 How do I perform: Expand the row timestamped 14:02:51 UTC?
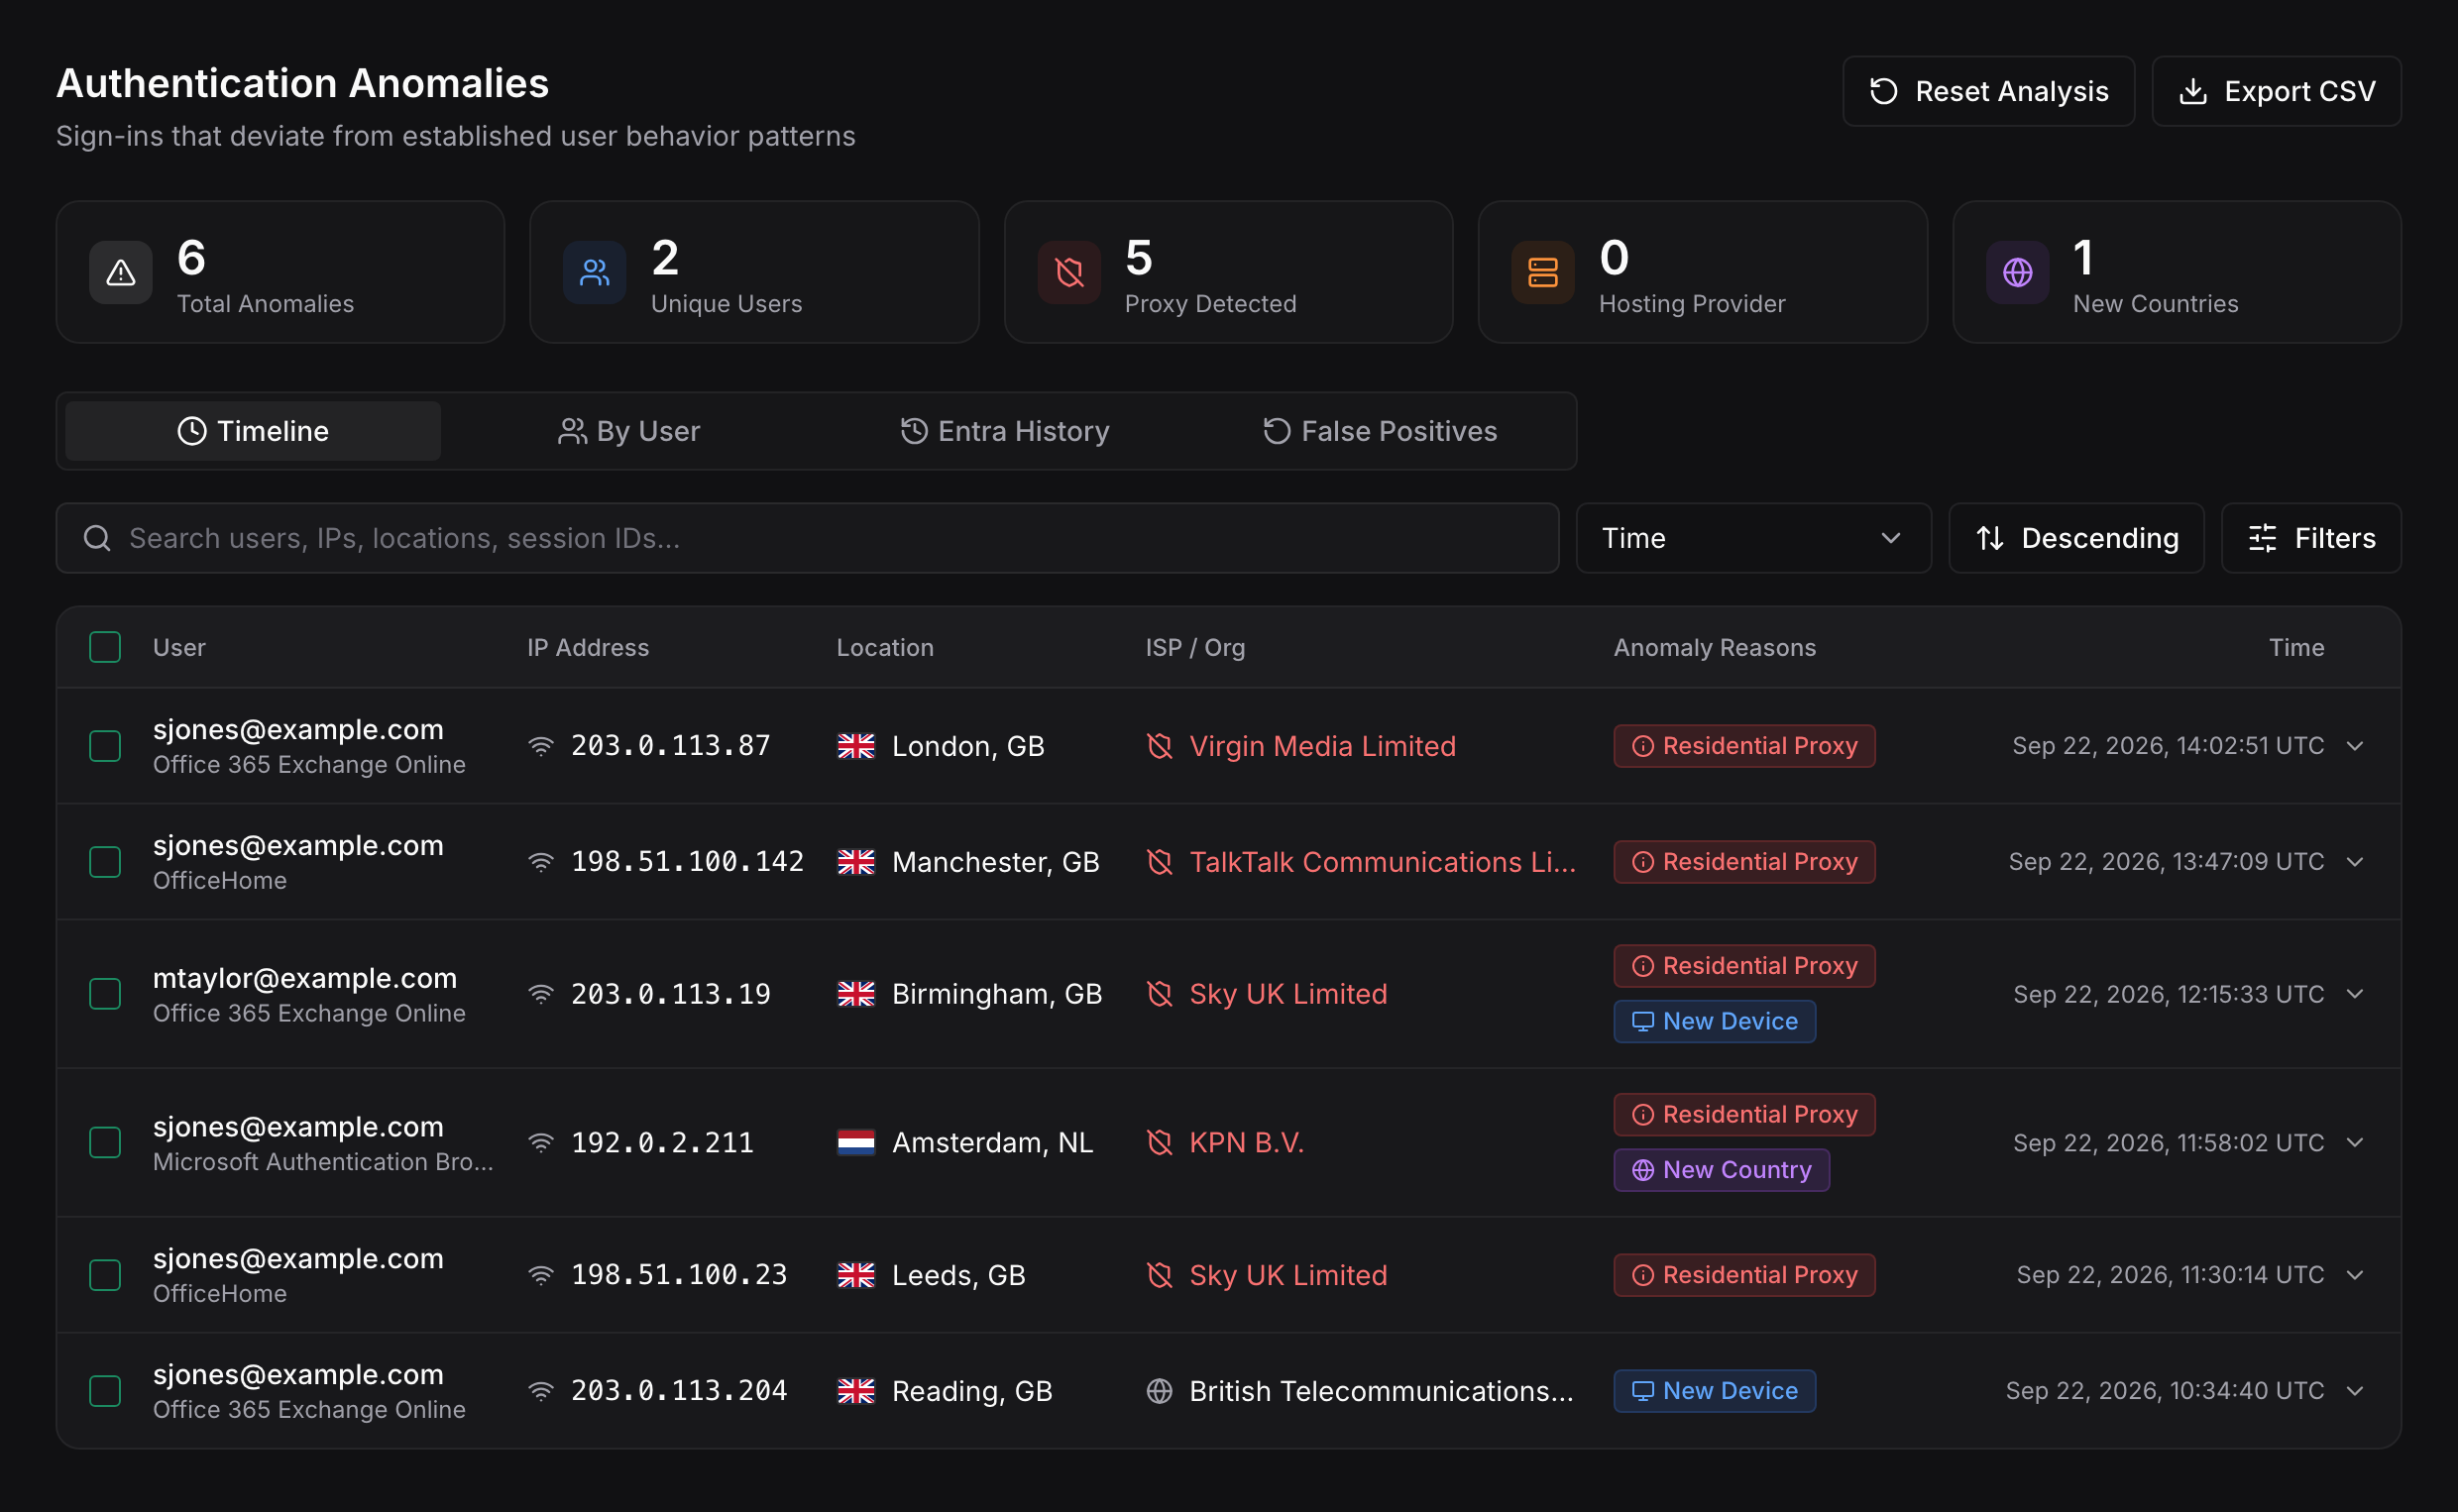click(x=2355, y=746)
